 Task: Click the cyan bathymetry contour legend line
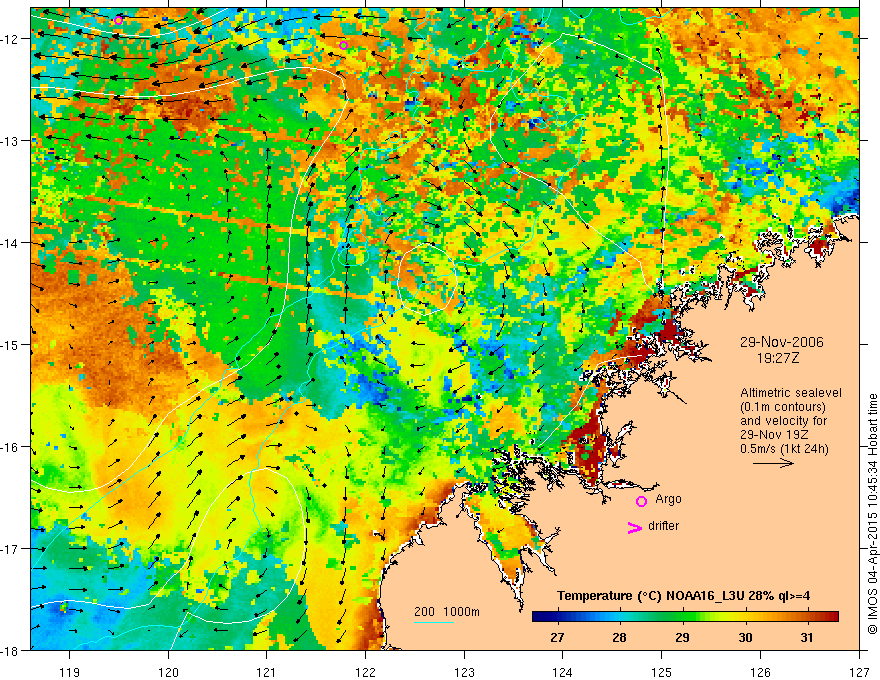pyautogui.click(x=434, y=622)
